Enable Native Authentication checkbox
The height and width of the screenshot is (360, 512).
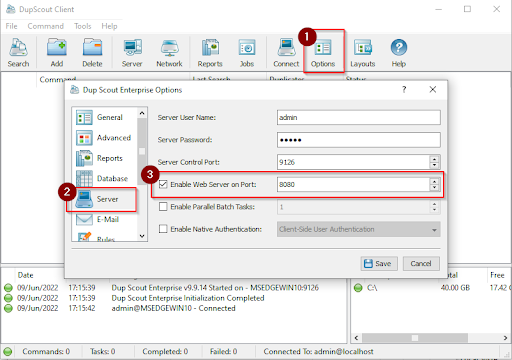[163, 229]
